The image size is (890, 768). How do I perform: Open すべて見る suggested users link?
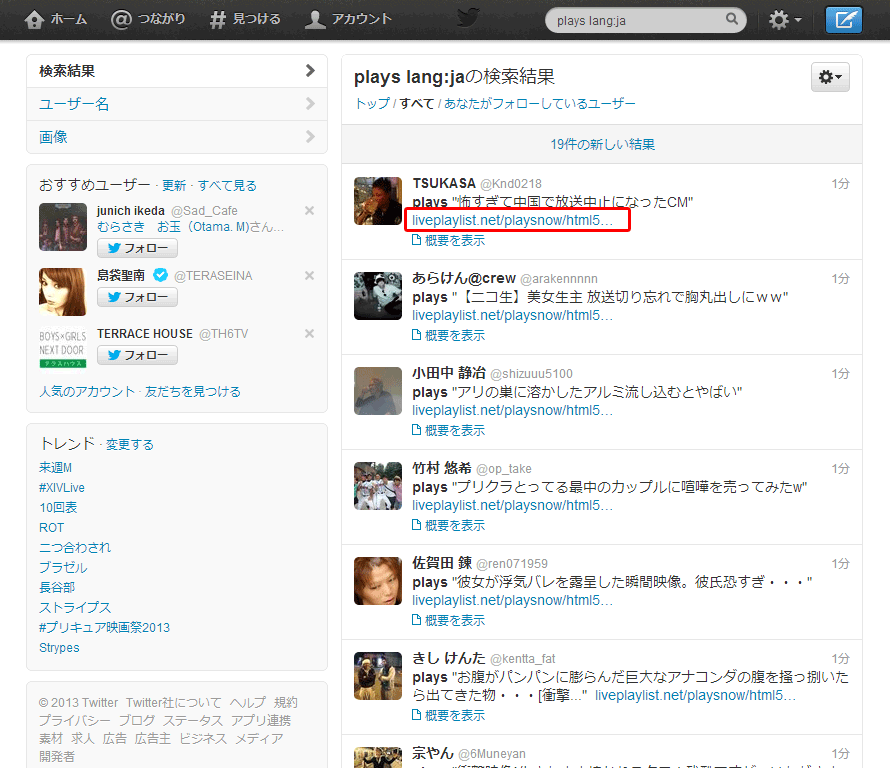(x=227, y=186)
